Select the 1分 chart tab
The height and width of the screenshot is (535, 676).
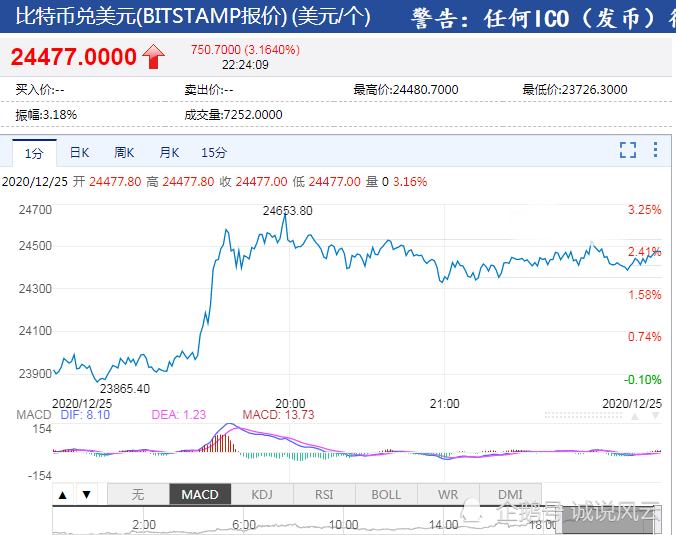coord(34,153)
